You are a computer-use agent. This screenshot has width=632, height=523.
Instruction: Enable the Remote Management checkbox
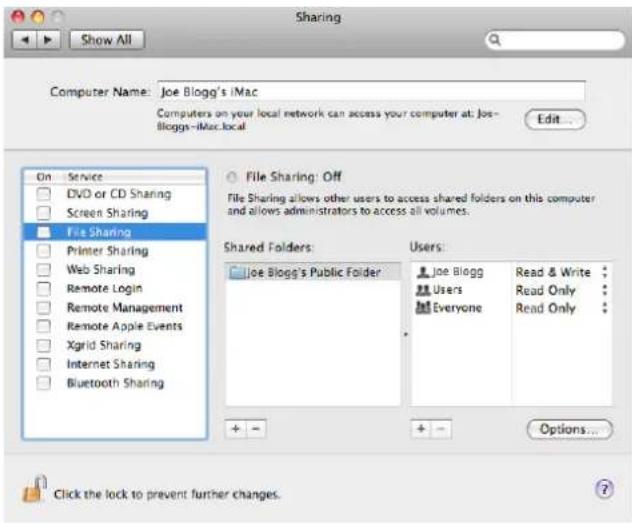(43, 307)
